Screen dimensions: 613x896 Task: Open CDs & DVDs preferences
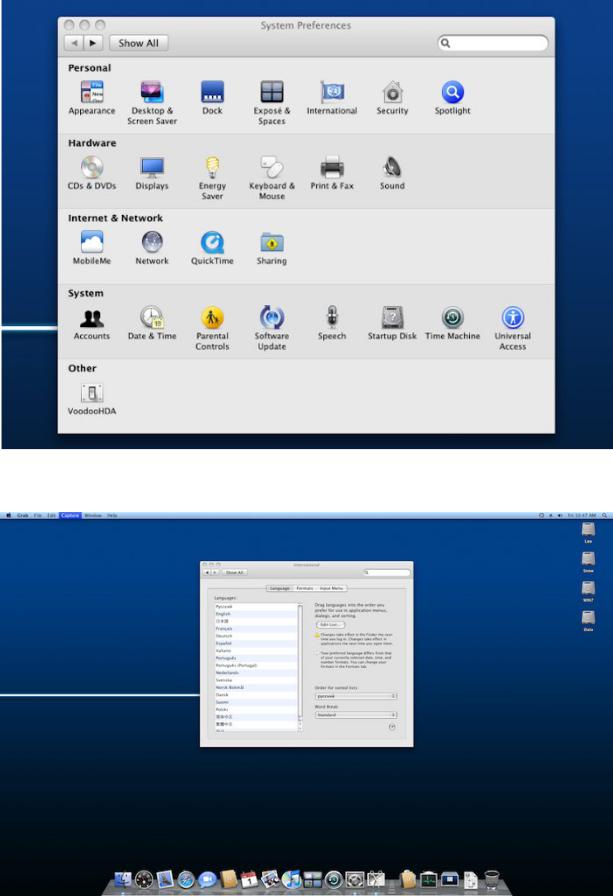coord(92,173)
